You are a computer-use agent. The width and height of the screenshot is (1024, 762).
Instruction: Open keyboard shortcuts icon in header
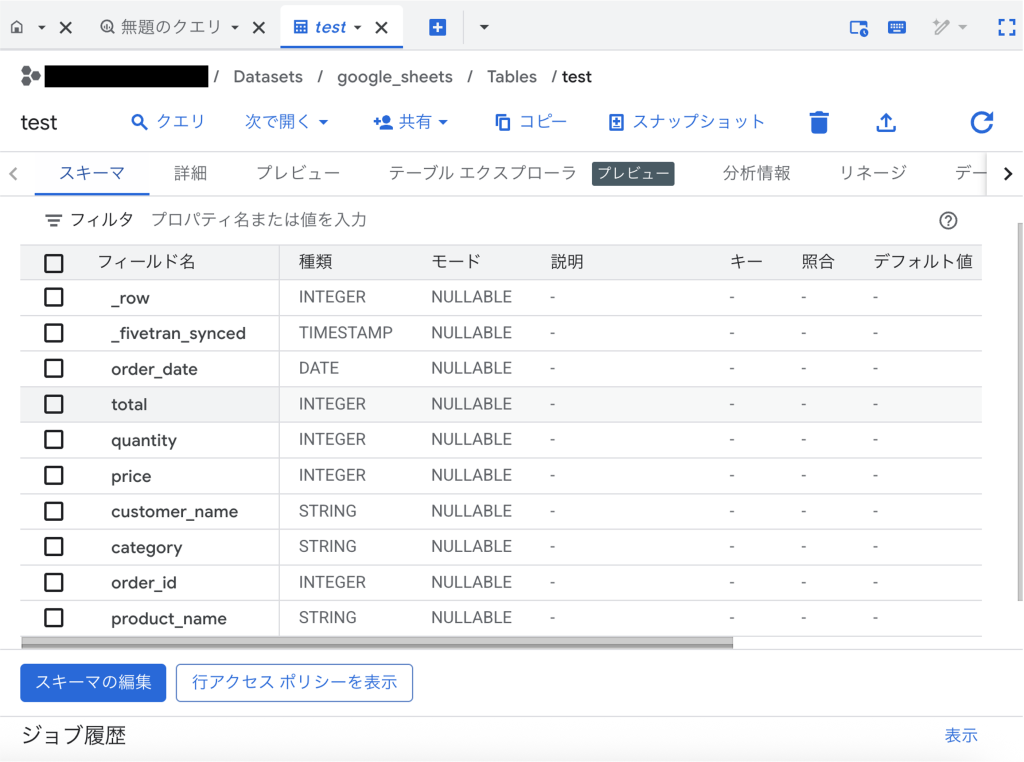point(896,27)
